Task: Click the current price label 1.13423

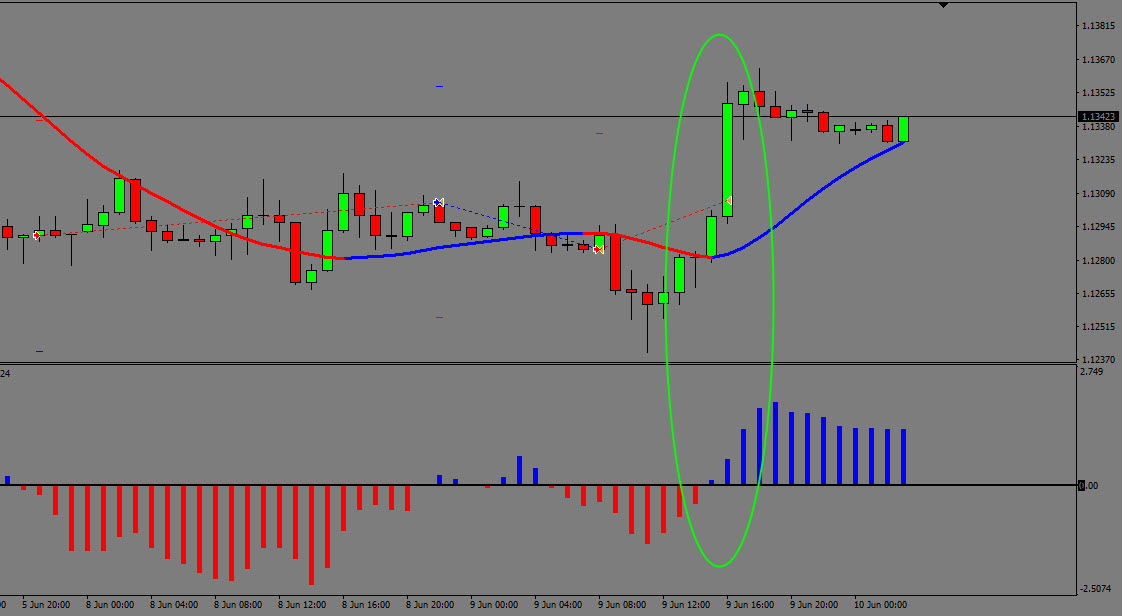Action: point(1097,117)
